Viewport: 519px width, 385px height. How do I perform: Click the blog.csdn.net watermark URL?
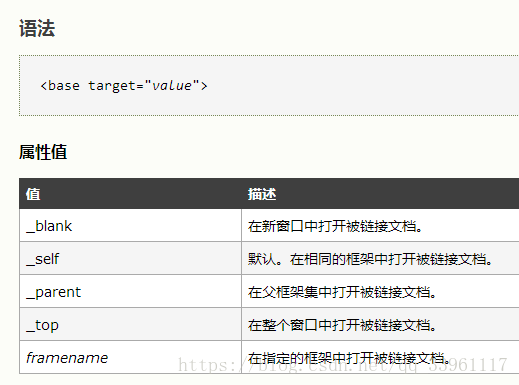pos(343,365)
